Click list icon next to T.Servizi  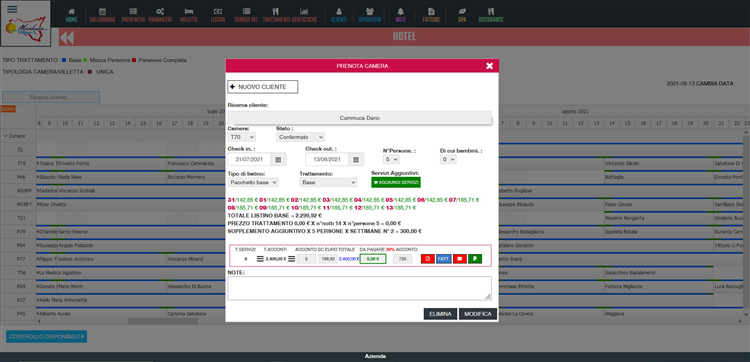(260, 259)
